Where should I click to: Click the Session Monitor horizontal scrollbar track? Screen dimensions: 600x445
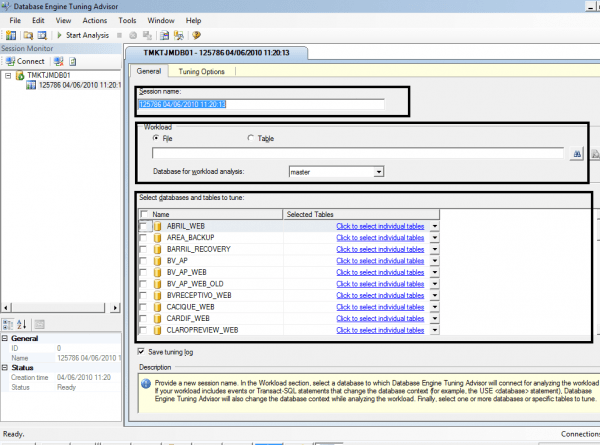[57, 308]
